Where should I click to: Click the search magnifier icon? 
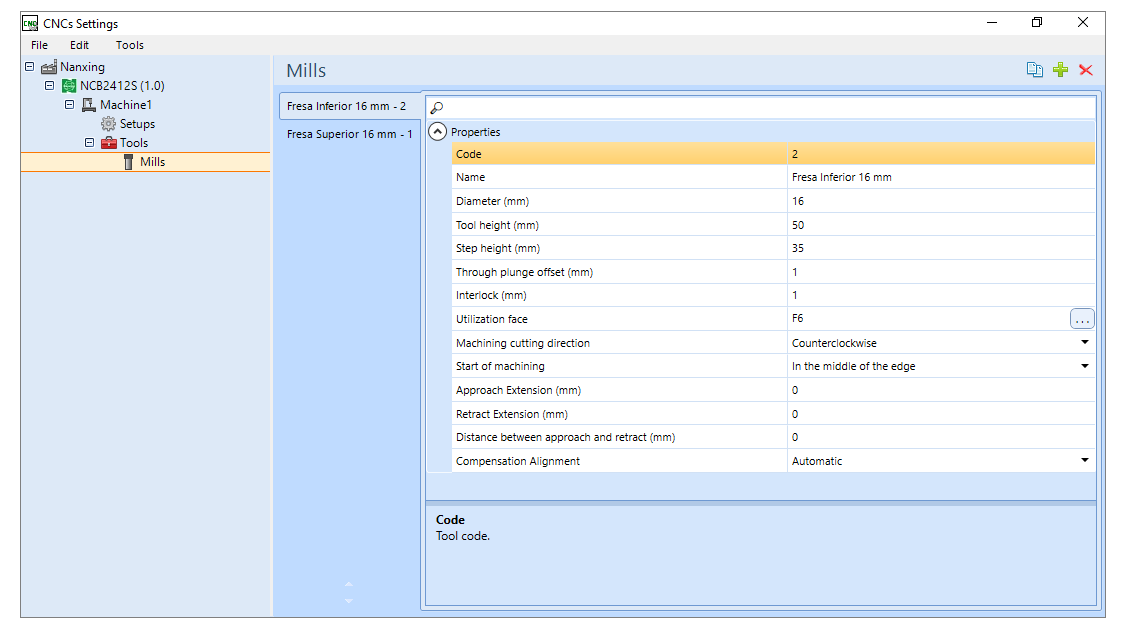[x=437, y=108]
